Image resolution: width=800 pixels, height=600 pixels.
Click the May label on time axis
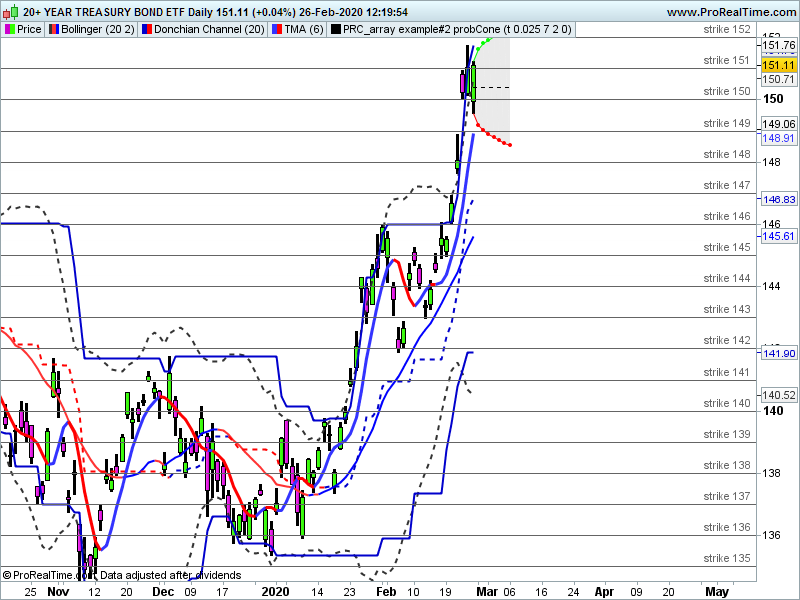click(x=717, y=592)
